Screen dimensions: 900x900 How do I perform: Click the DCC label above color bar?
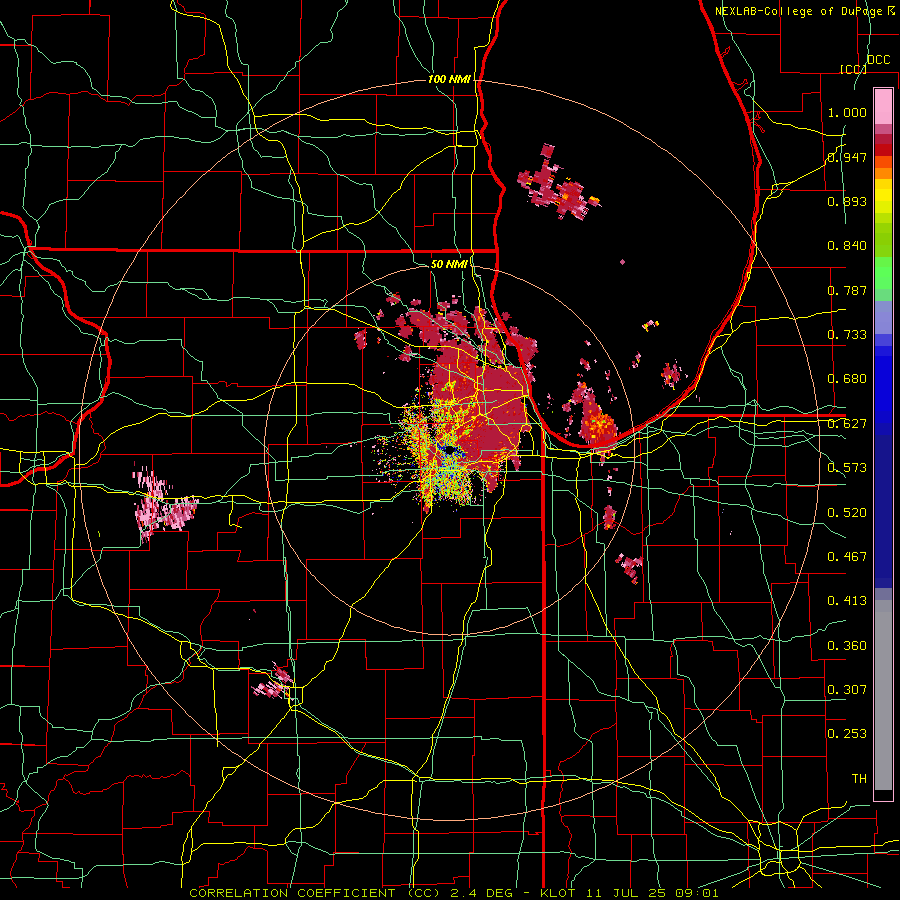(x=878, y=60)
